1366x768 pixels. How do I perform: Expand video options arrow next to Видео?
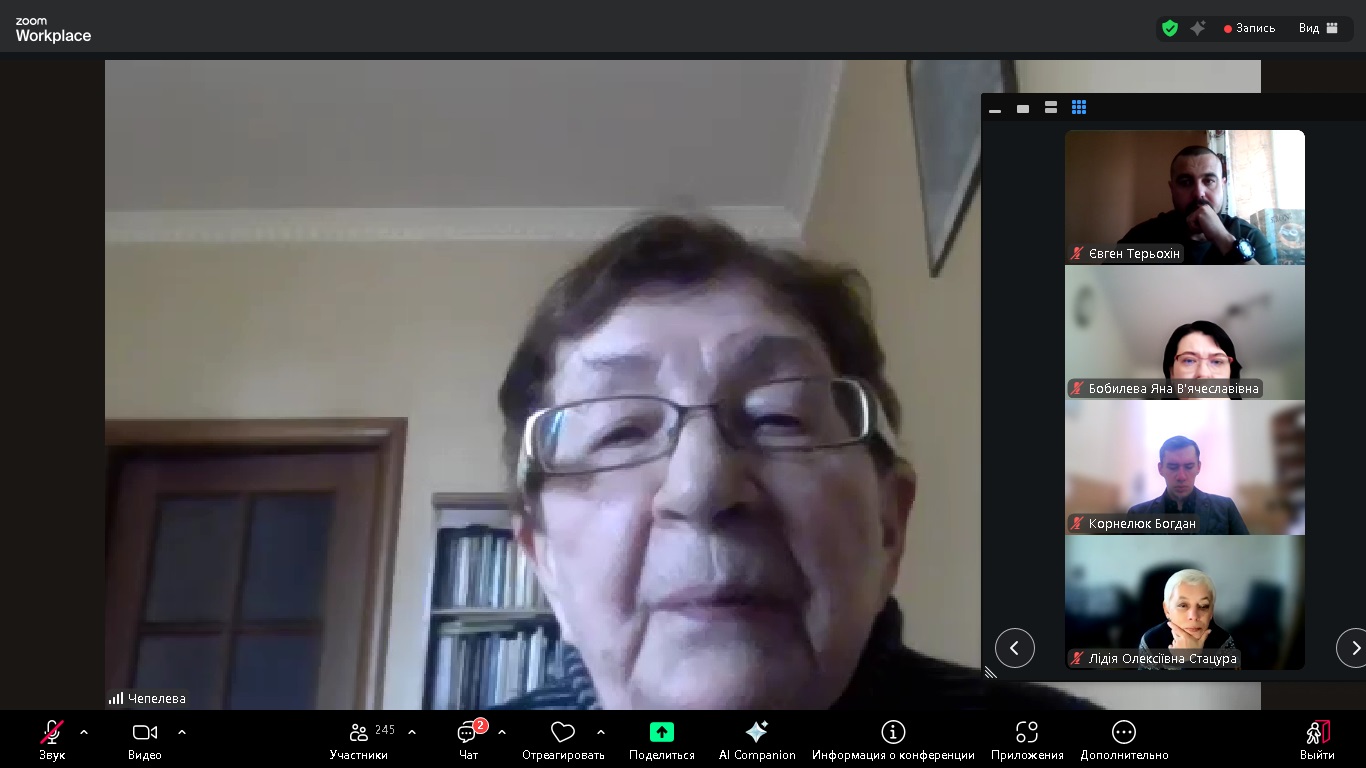pyautogui.click(x=182, y=732)
